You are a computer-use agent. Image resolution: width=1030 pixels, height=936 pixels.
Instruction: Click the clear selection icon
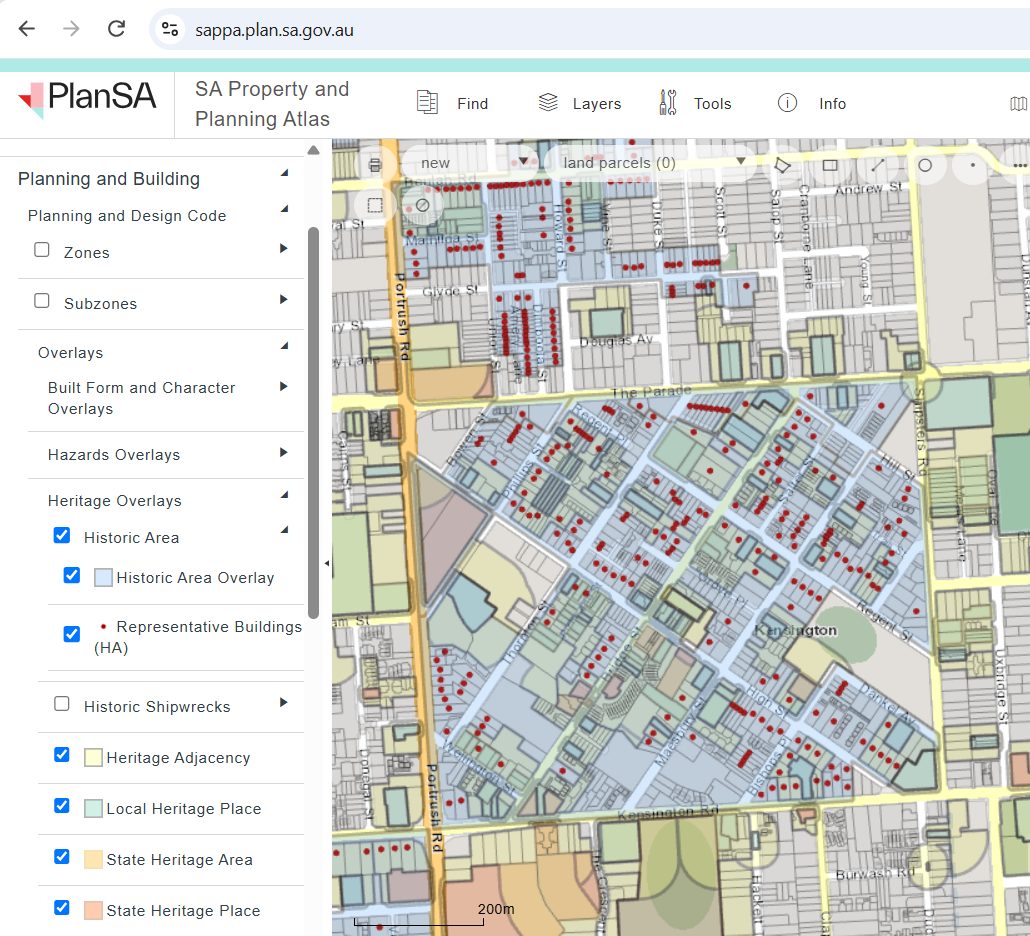point(422,205)
